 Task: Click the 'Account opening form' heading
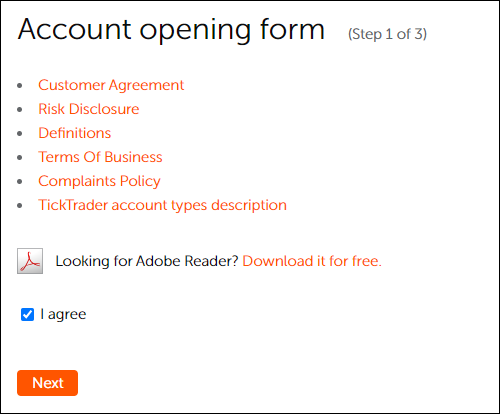click(171, 30)
